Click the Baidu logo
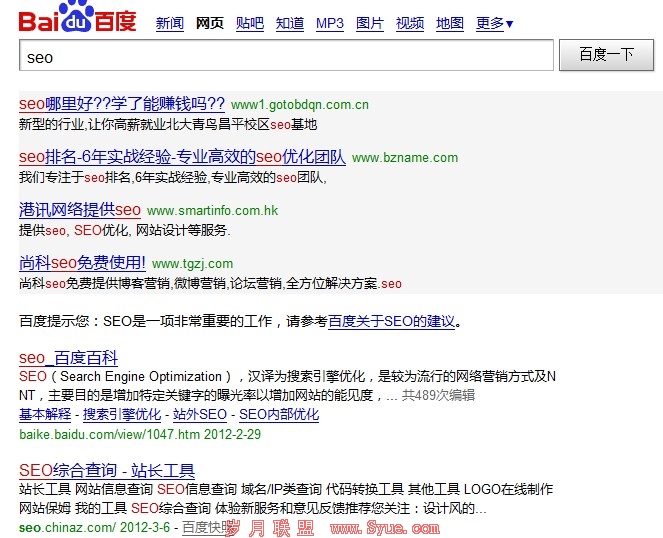Viewport: 663px width, 538px height. point(77,19)
